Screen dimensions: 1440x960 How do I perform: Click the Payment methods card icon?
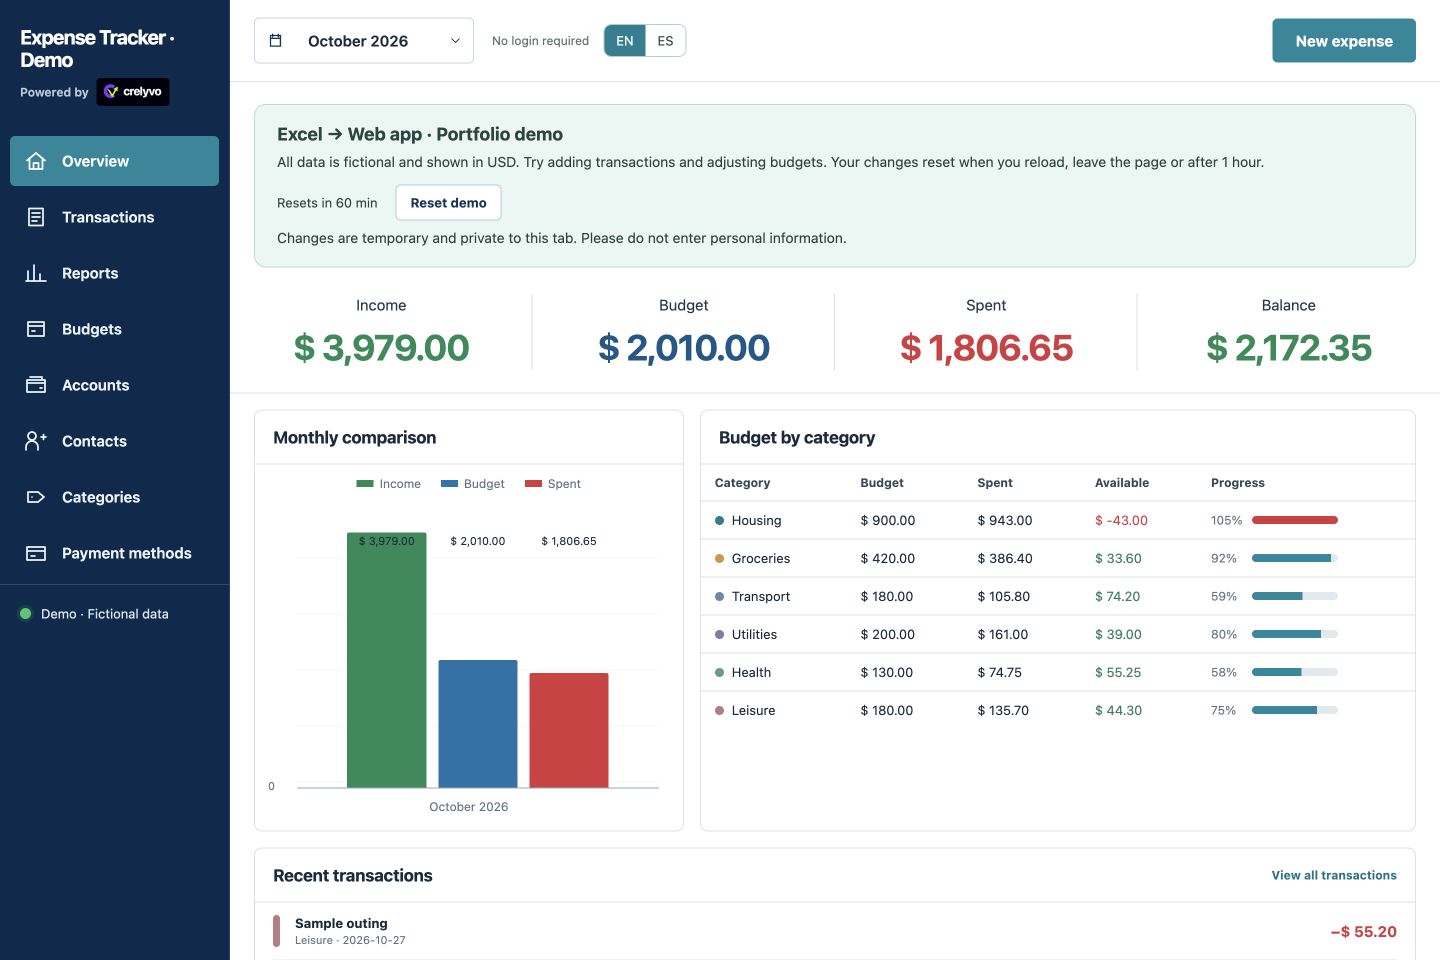tap(36, 553)
